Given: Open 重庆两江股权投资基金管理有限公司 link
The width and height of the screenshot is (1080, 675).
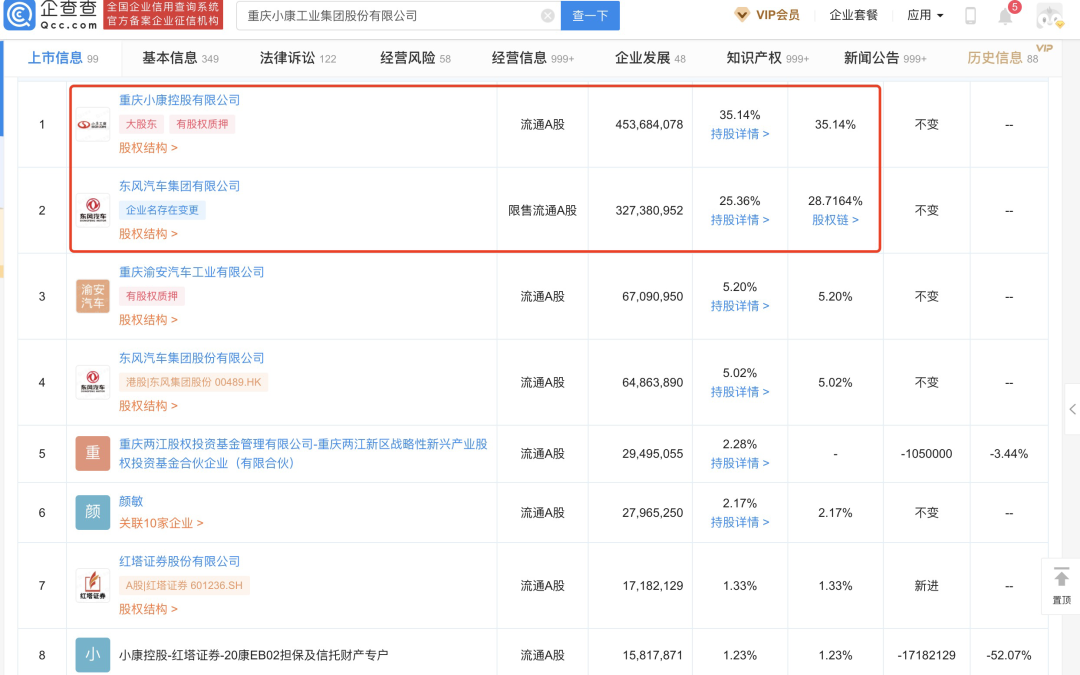Looking at the screenshot, I should (x=303, y=453).
